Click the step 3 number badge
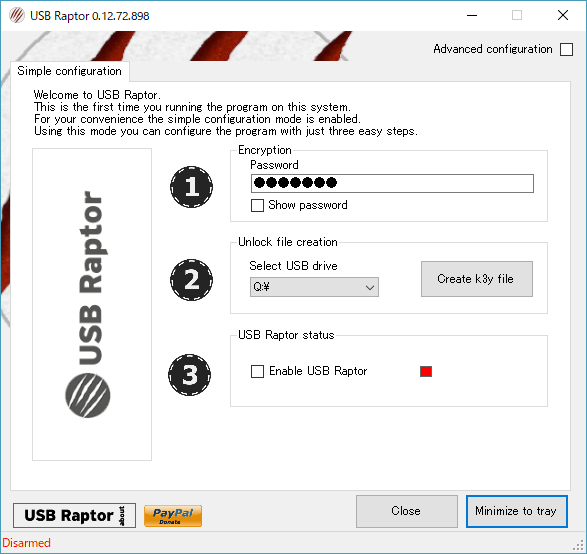Viewport: 587px width, 554px height. pos(189,375)
